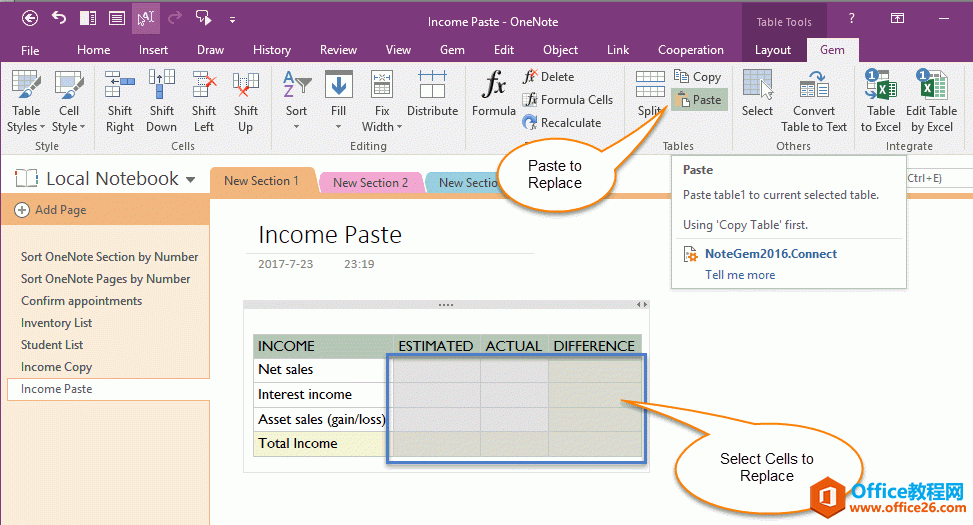Click the highlighted text tool icon in the quick access toolbar
This screenshot has height=525, width=973.
[x=146, y=19]
